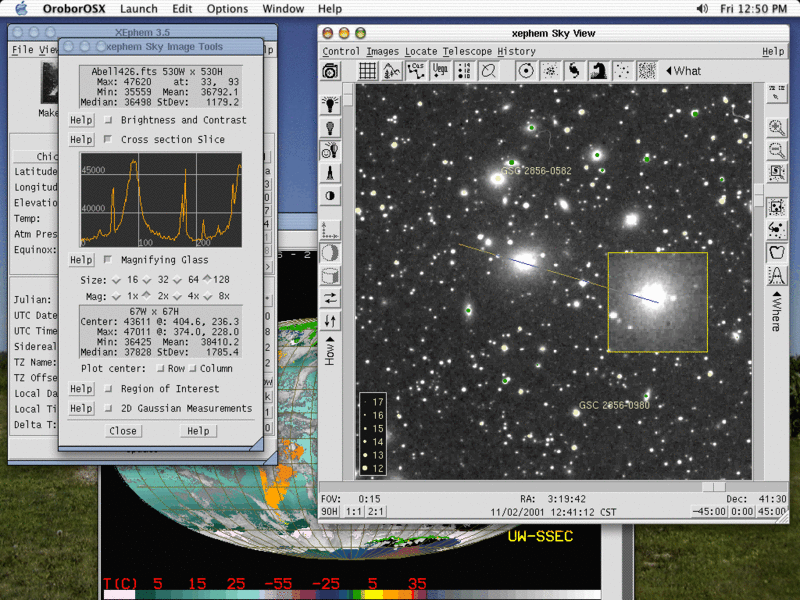
Task: Click the horizontal RA scroll slider thumb
Action: click(x=713, y=487)
